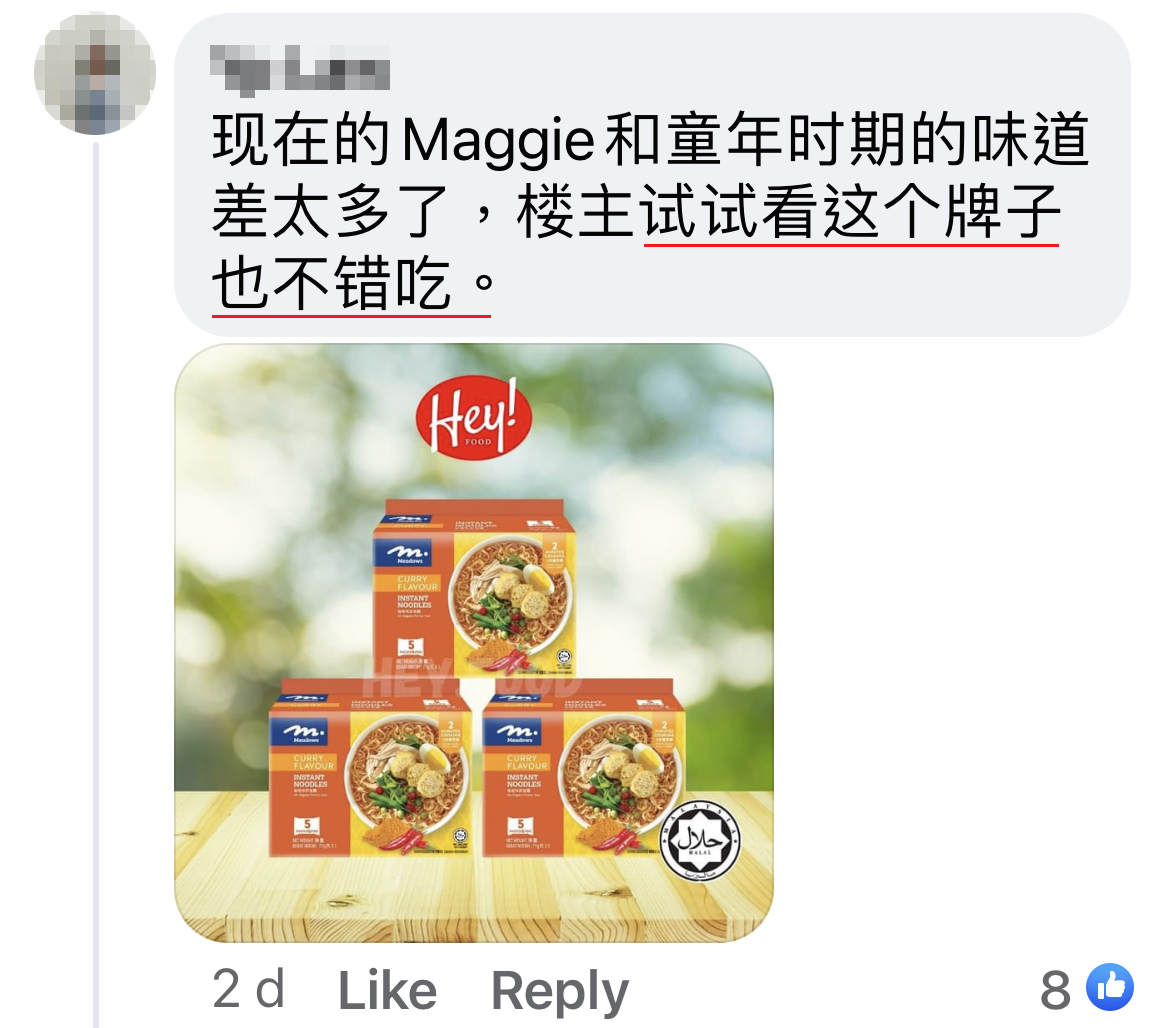The image size is (1170, 1028).
Task: Open the blue thumbs-up reaction icon
Action: [x=1110, y=987]
